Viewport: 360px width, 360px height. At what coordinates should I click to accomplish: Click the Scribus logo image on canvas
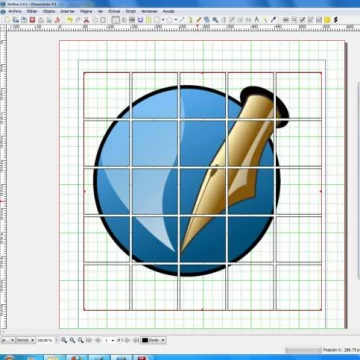tap(192, 181)
